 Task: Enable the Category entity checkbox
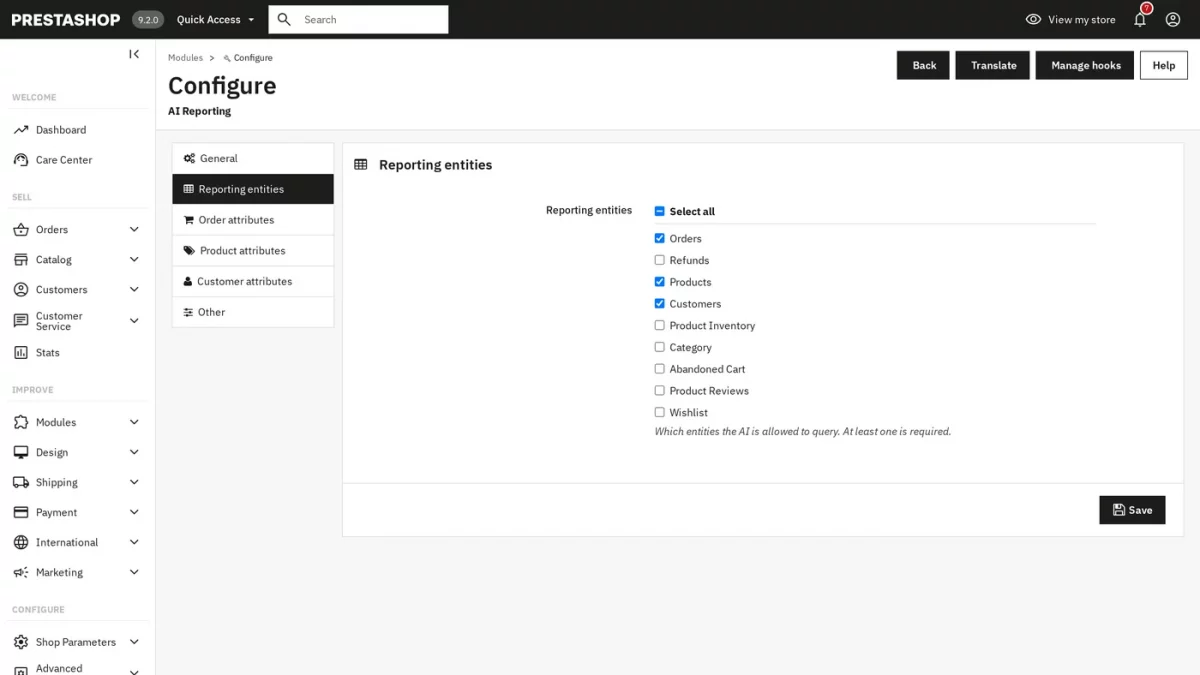click(x=659, y=347)
